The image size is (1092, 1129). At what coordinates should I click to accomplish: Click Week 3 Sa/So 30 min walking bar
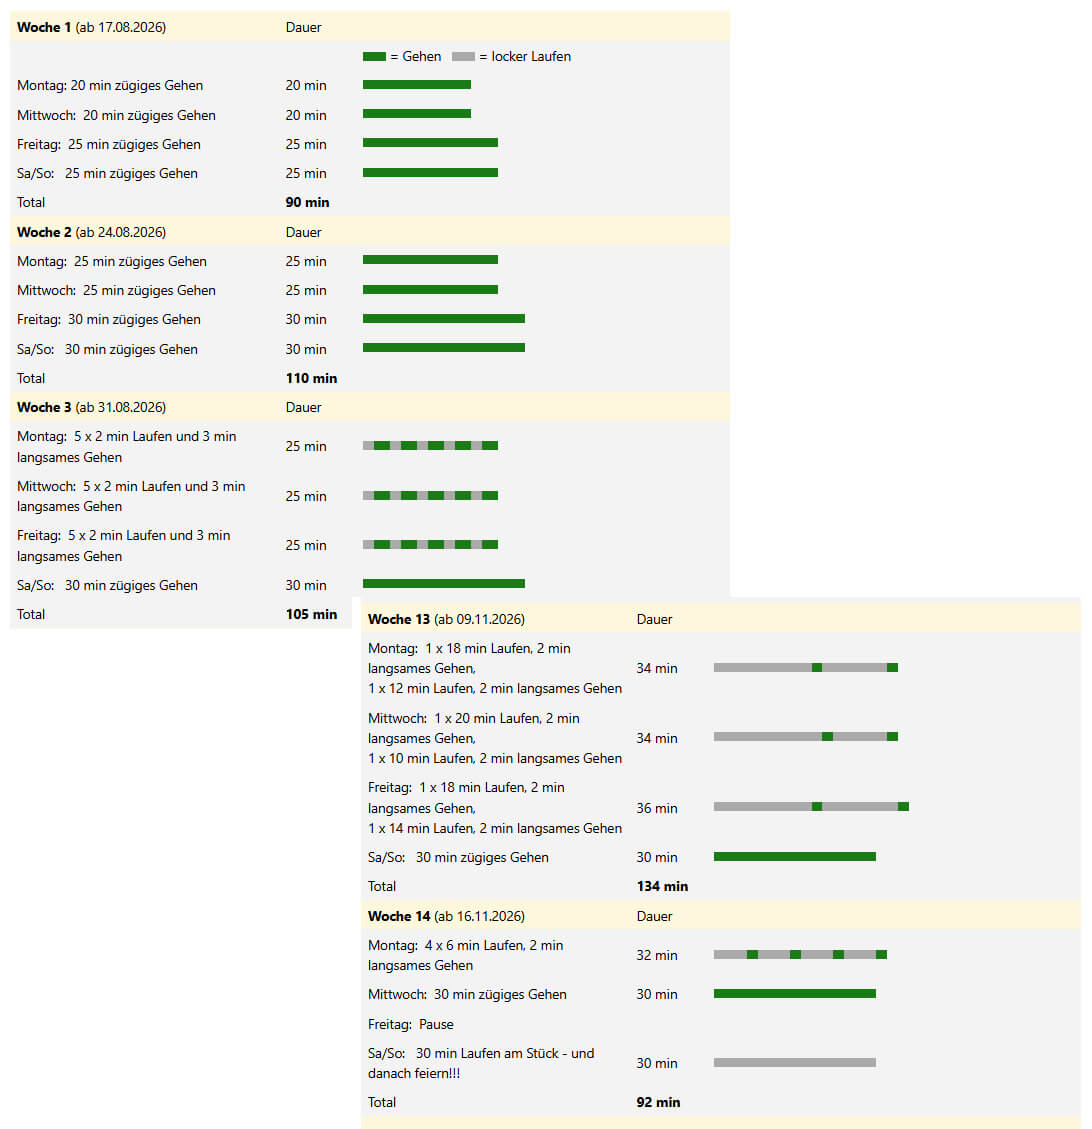(443, 583)
